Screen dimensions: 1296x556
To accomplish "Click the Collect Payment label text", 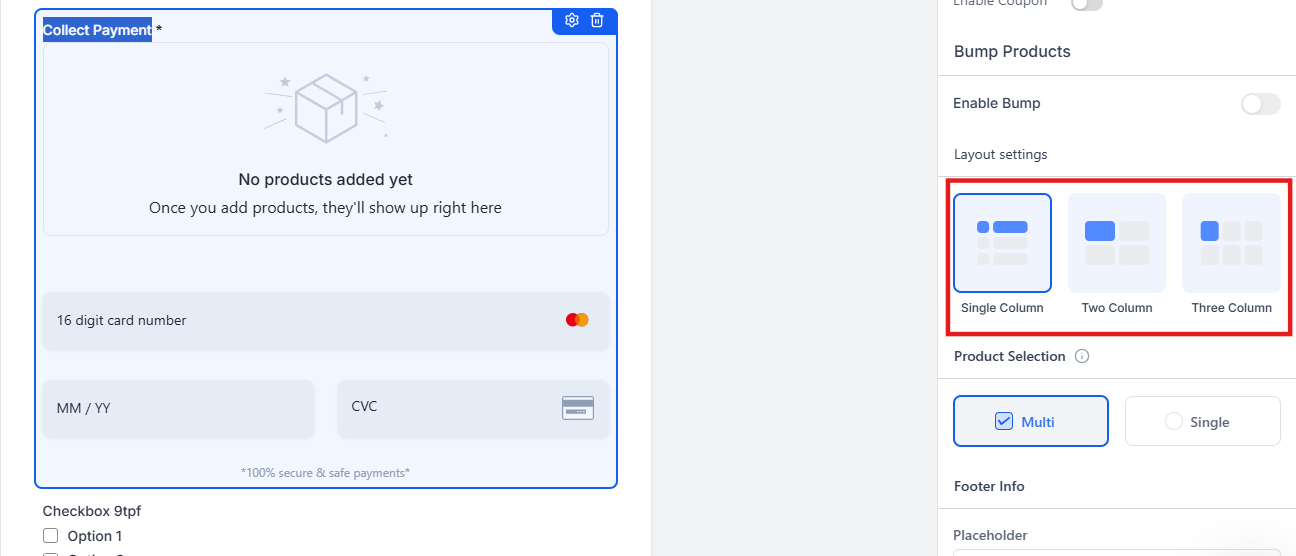I will (97, 30).
